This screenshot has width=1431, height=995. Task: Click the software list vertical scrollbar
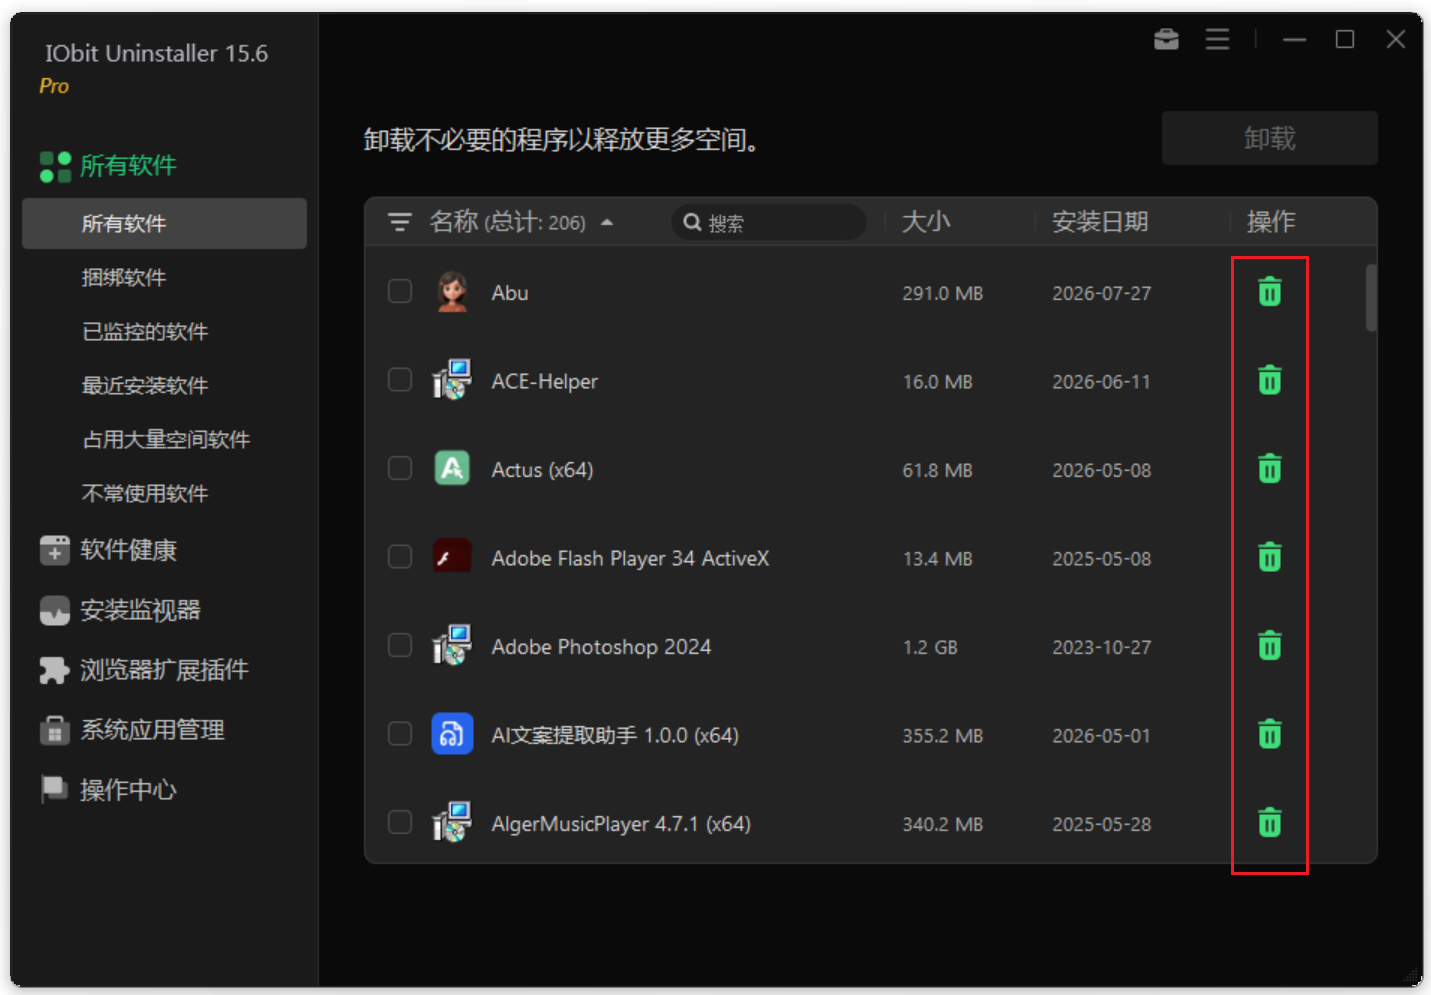[1371, 297]
